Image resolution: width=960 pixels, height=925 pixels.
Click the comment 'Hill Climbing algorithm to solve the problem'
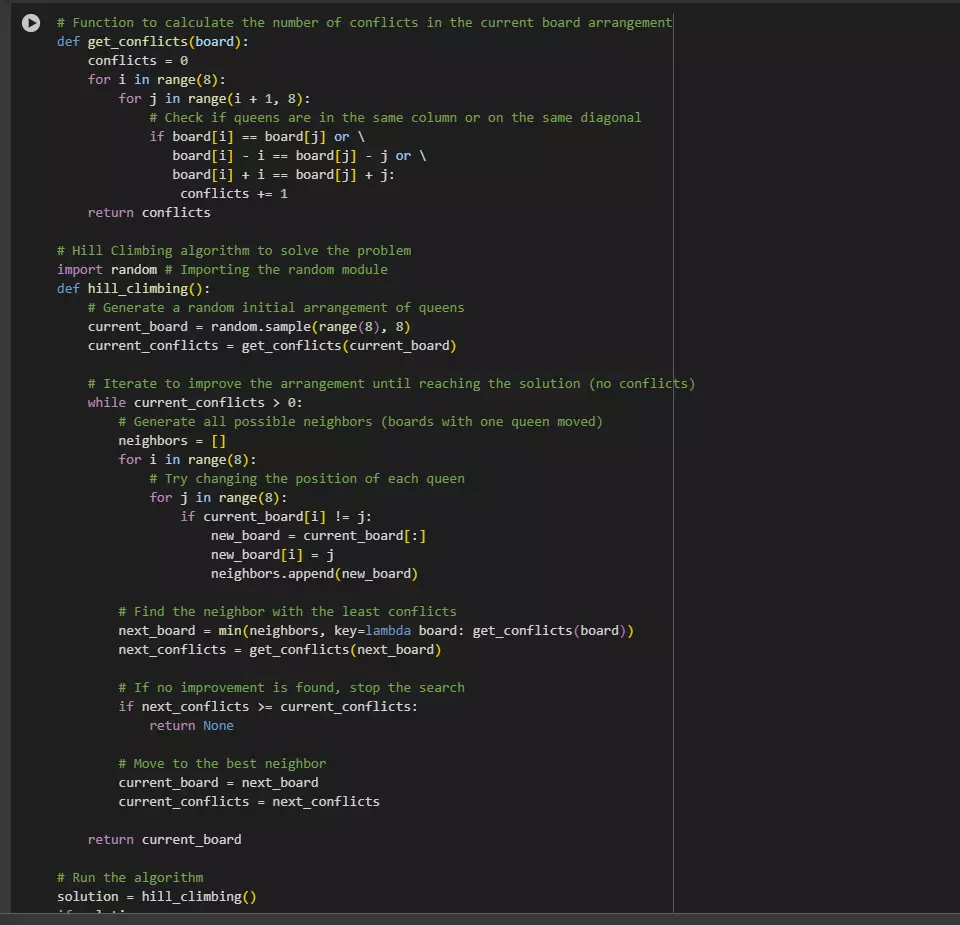(x=234, y=250)
